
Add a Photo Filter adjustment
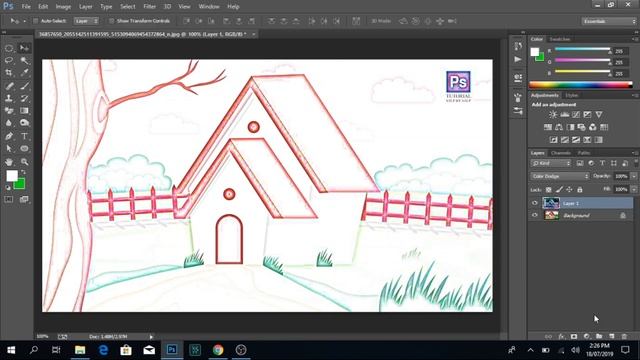(582, 127)
